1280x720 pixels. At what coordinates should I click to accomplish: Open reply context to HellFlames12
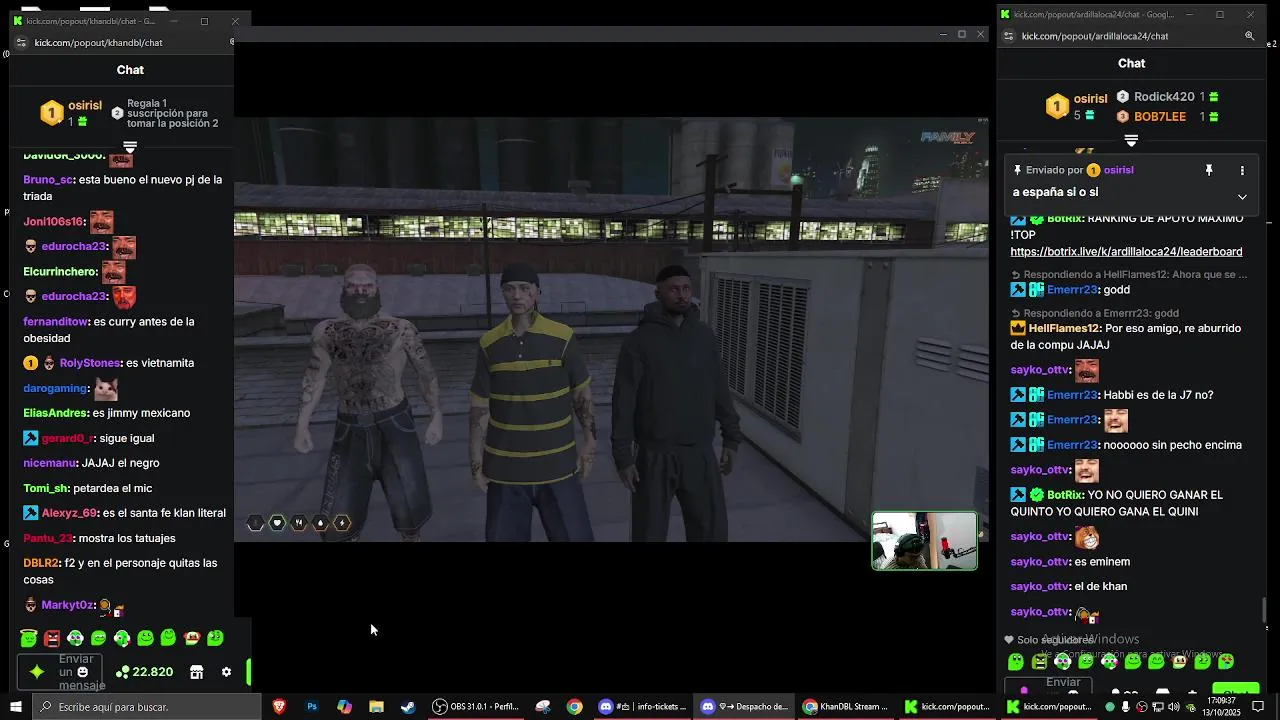coord(1129,274)
